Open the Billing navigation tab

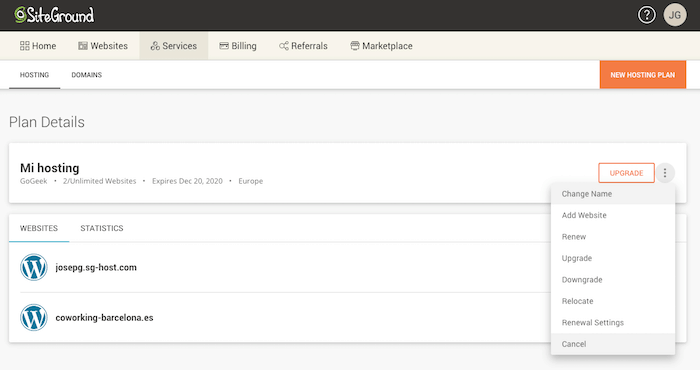(238, 46)
